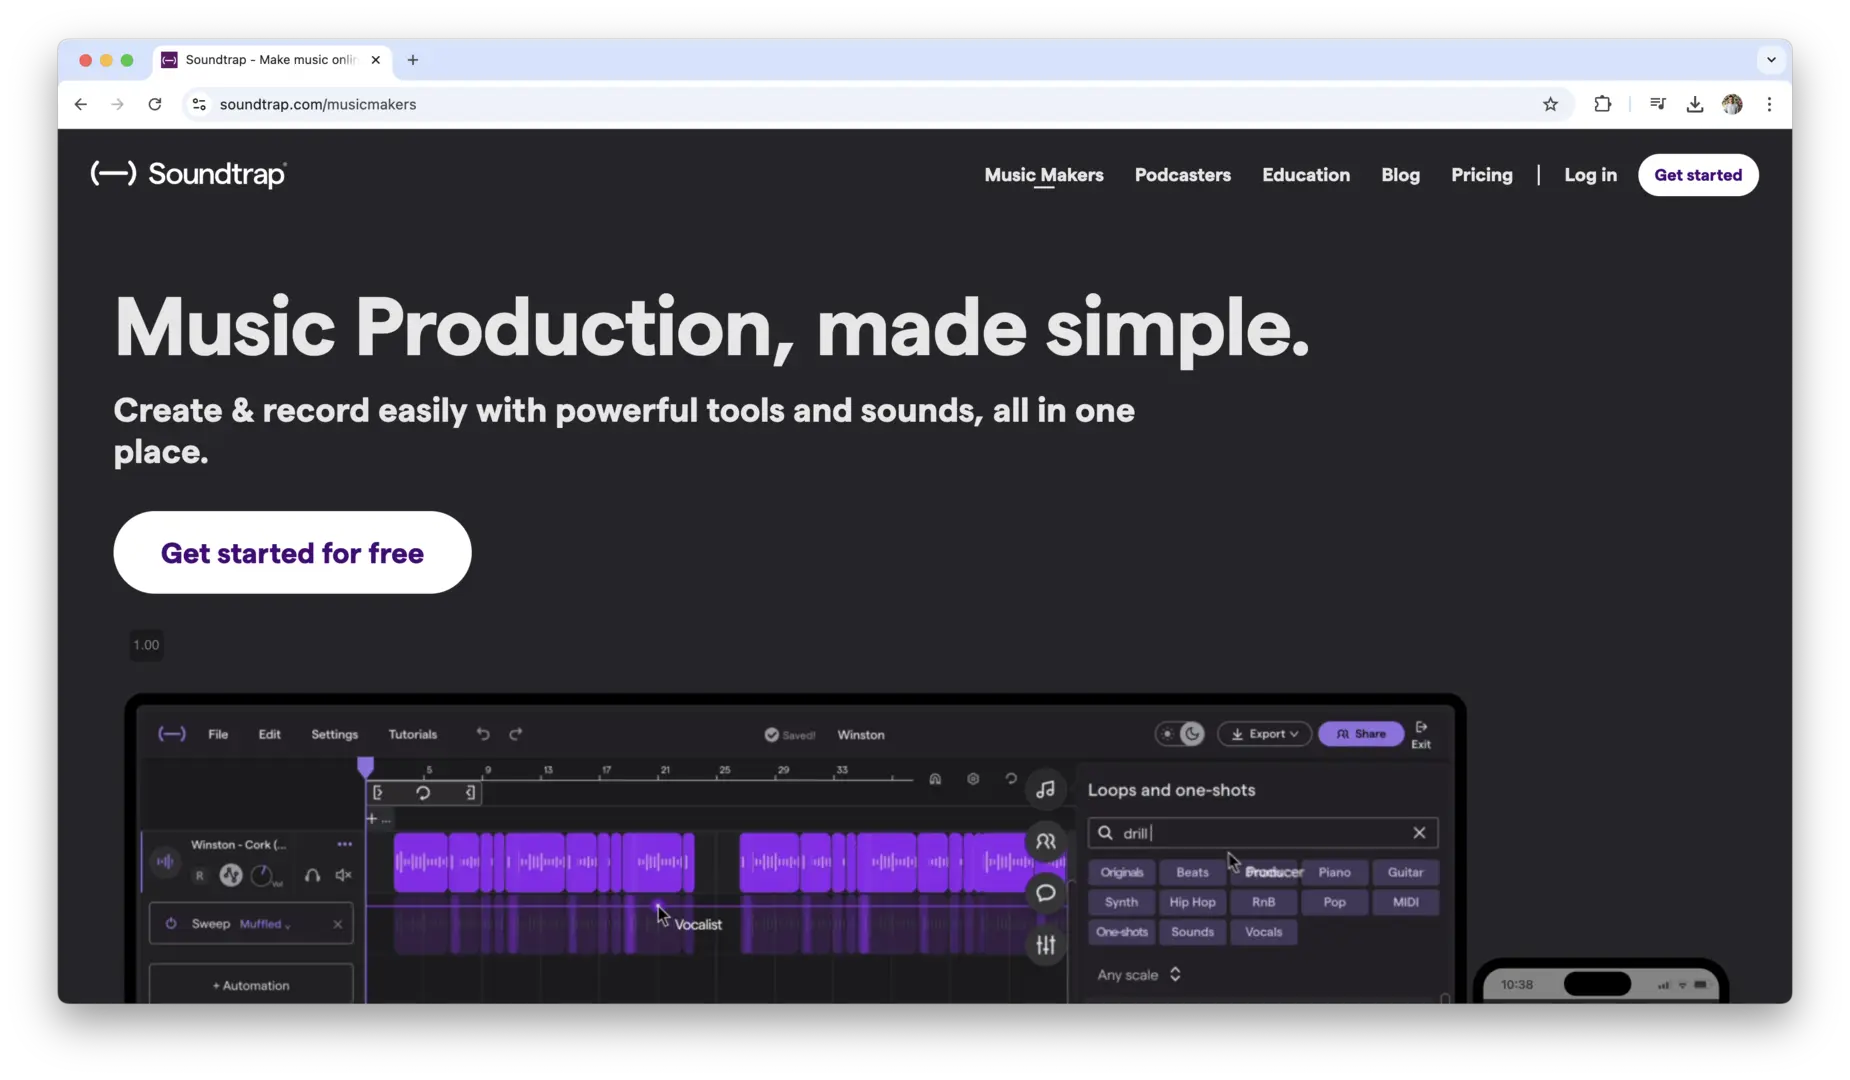
Task: Click the loops search field containing drill
Action: pos(1263,833)
